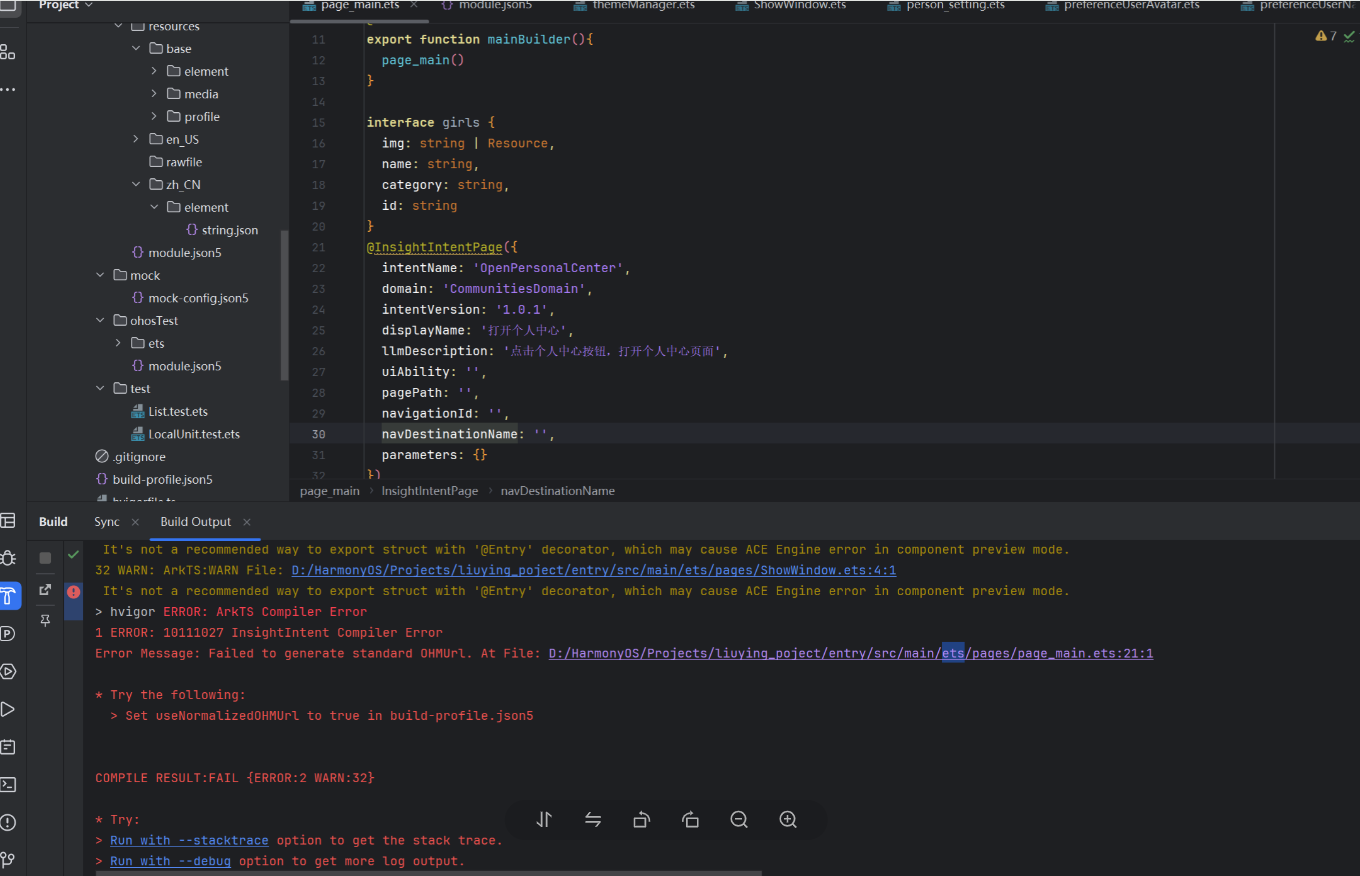
Task: Pin the Build Output tab
Action: 45,621
